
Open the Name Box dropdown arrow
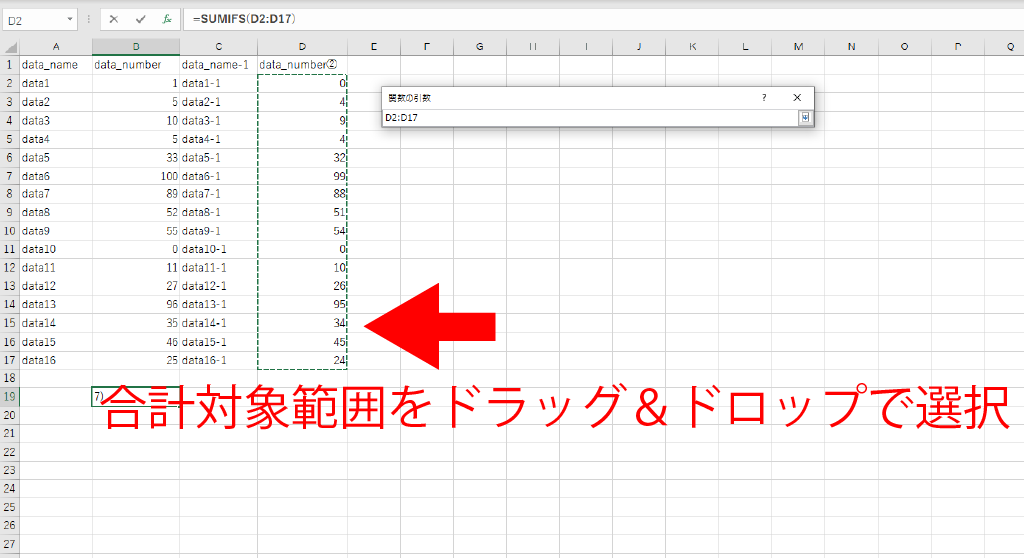(70, 19)
